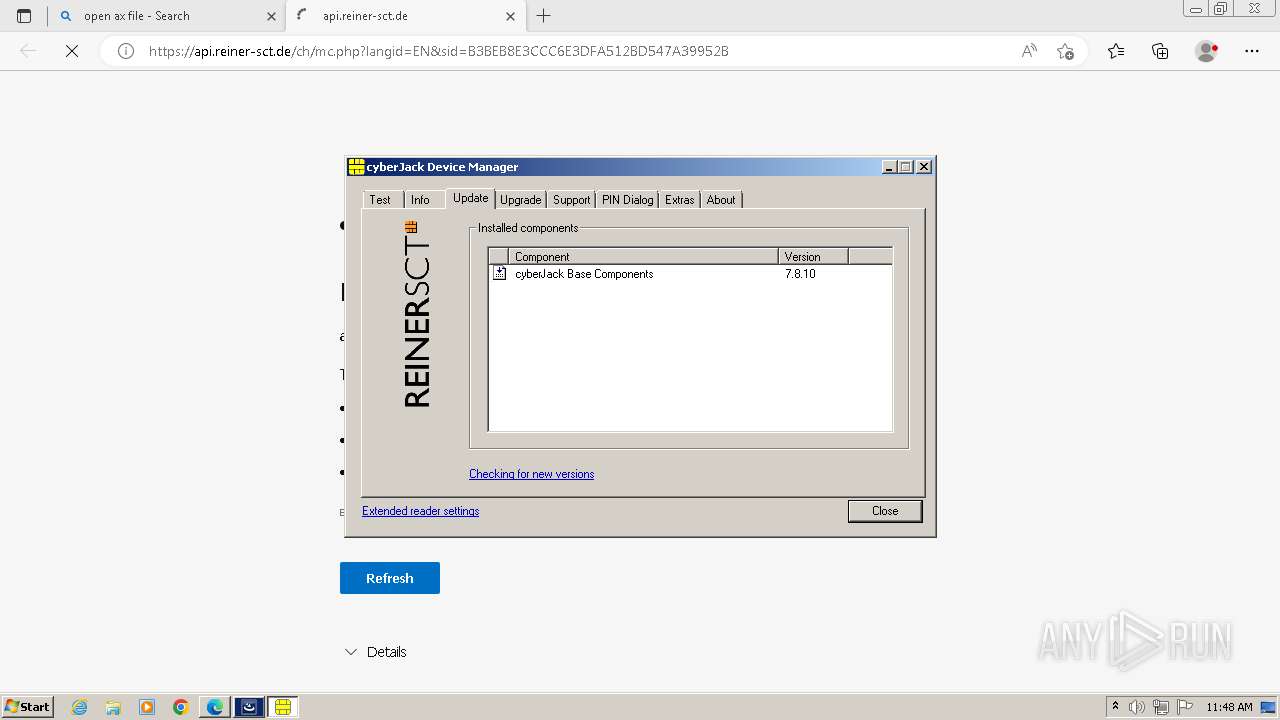This screenshot has height=720, width=1280.
Task: Click the blue Refresh button
Action: (x=390, y=578)
